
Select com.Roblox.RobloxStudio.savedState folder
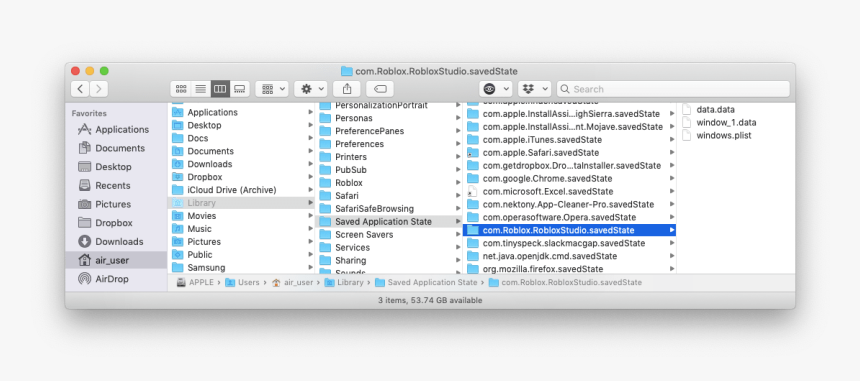coord(569,230)
